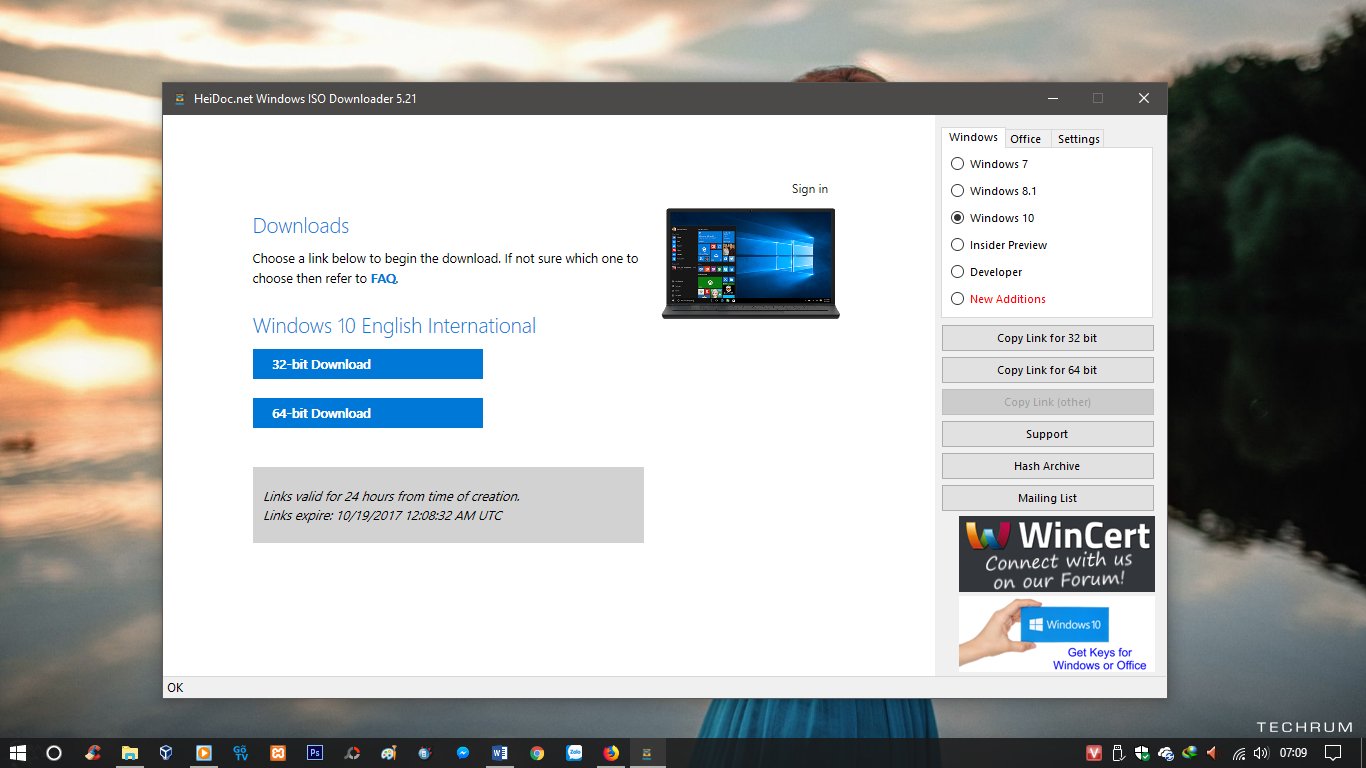The width and height of the screenshot is (1366, 768).
Task: Open the cloud sync tray icon
Action: pos(1166,753)
